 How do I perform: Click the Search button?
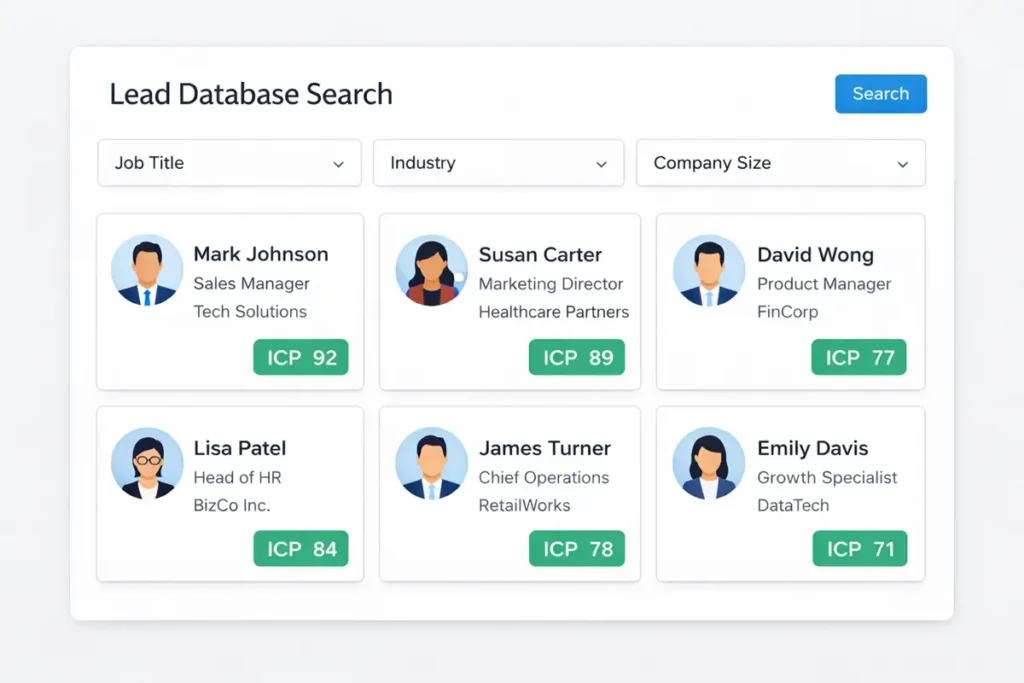[x=880, y=93]
